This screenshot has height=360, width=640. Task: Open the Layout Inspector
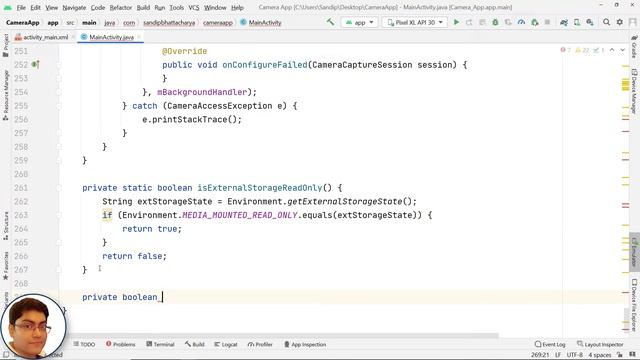pos(600,344)
